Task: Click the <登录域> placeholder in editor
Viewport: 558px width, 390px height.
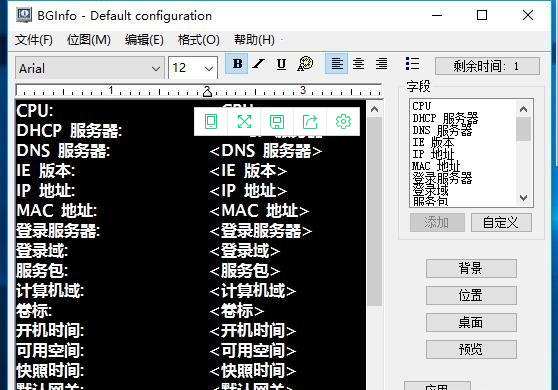Action: coord(244,251)
